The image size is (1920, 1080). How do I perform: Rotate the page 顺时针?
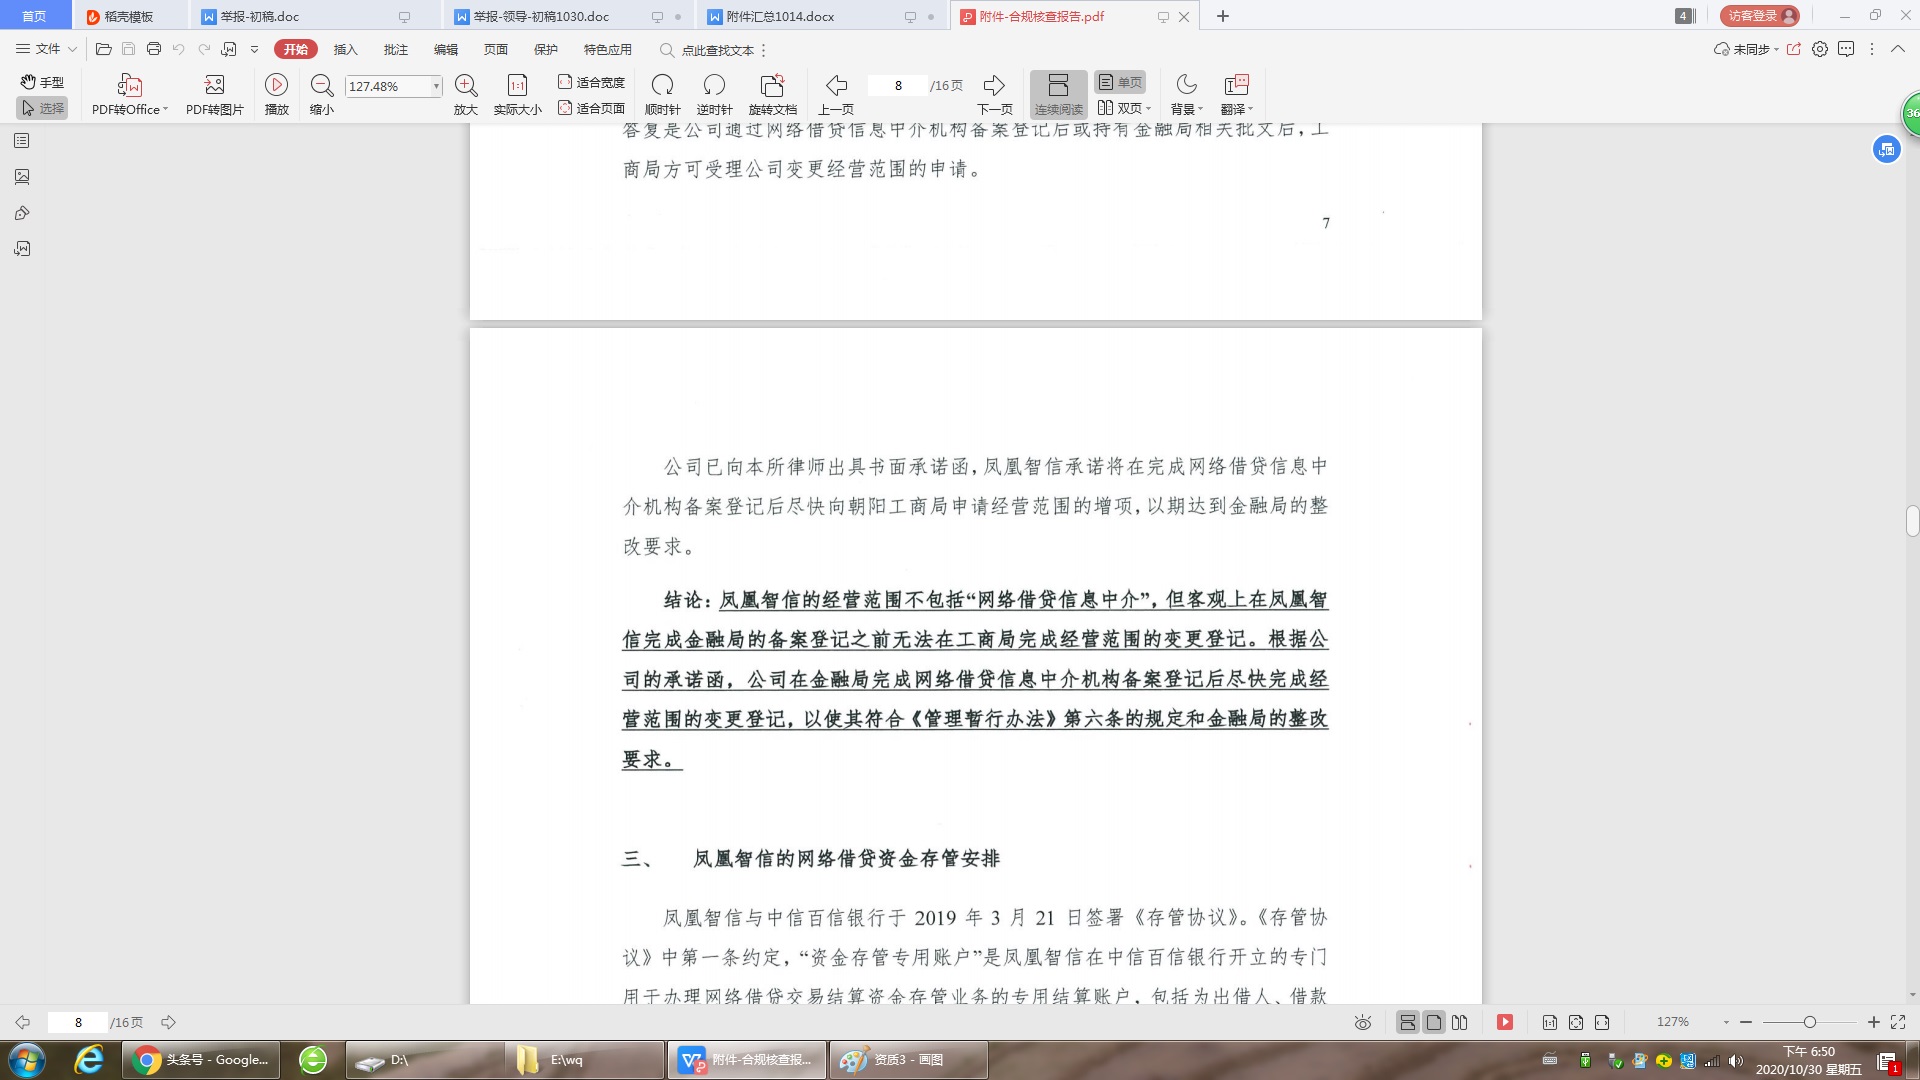(x=662, y=95)
